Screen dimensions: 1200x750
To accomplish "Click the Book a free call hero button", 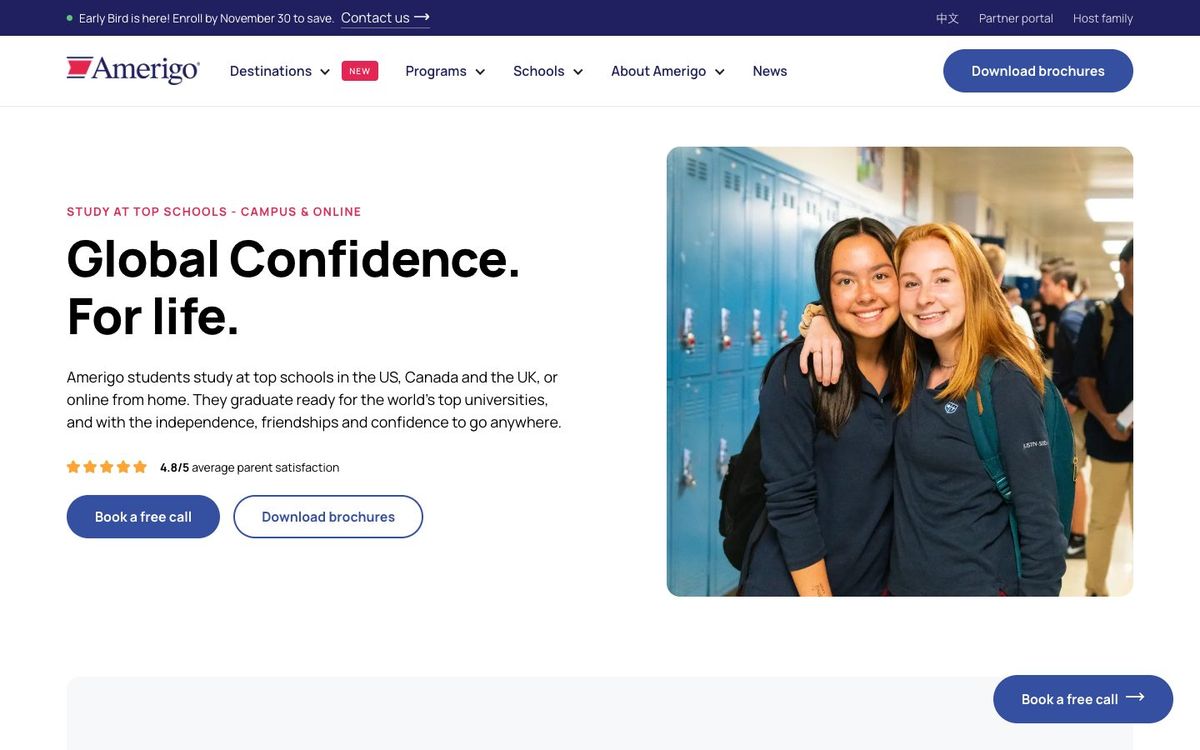I will click(143, 517).
